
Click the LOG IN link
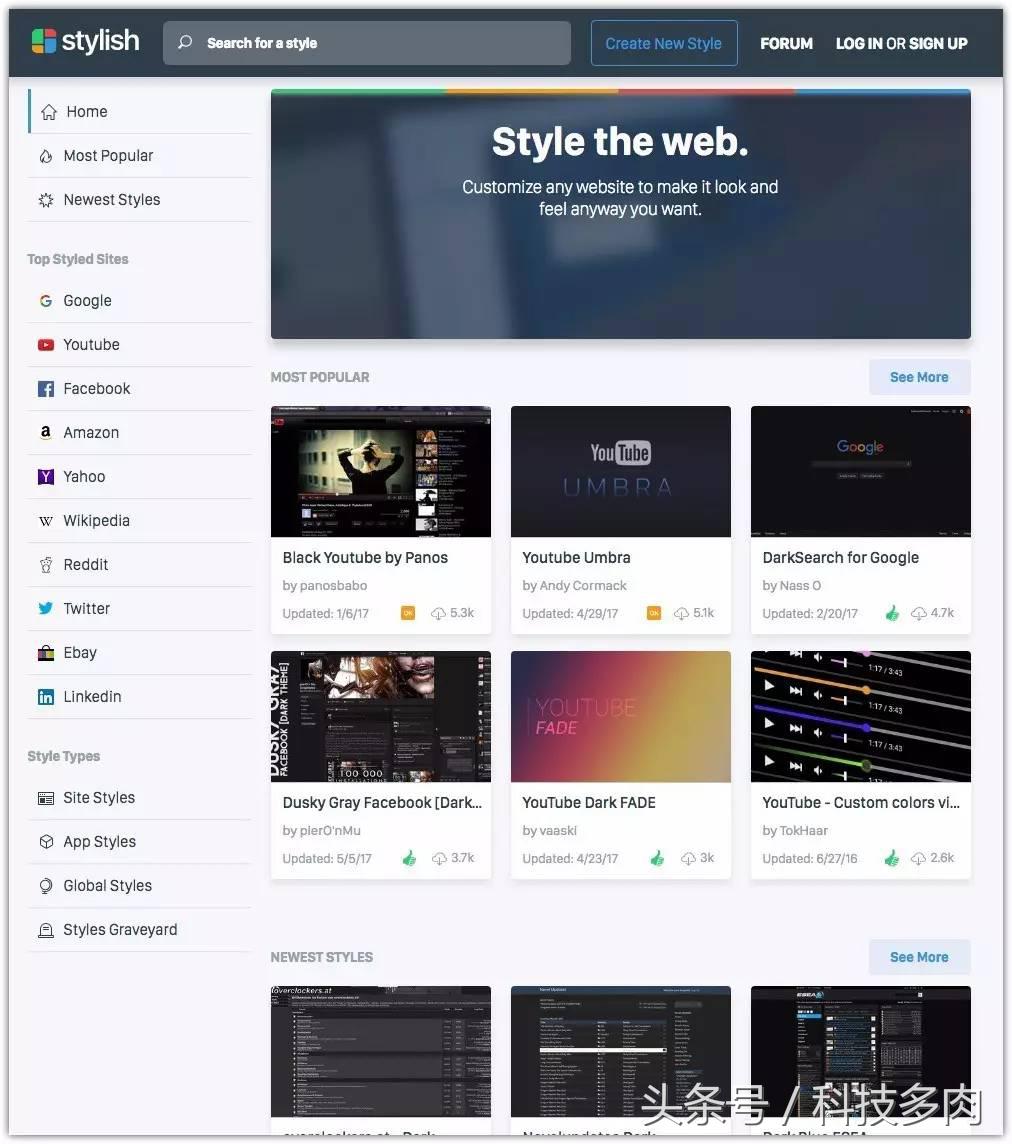[858, 43]
